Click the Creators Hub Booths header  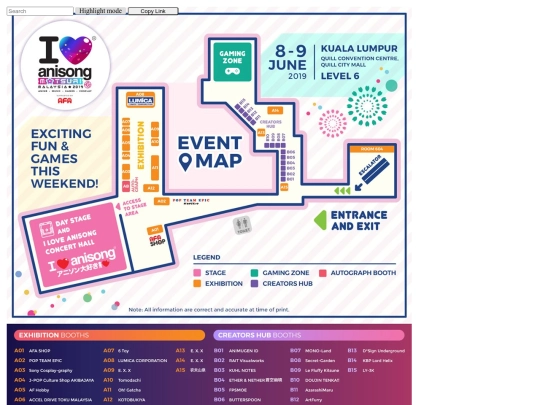pyautogui.click(x=309, y=335)
